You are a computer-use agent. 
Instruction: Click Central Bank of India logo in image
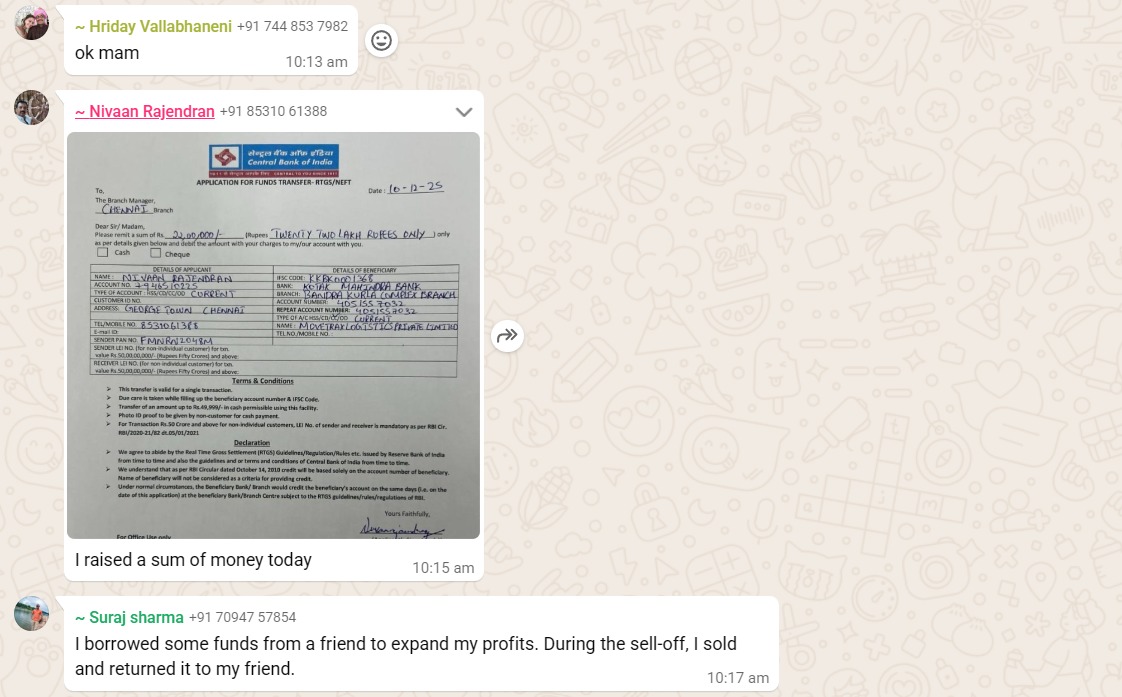coord(273,161)
